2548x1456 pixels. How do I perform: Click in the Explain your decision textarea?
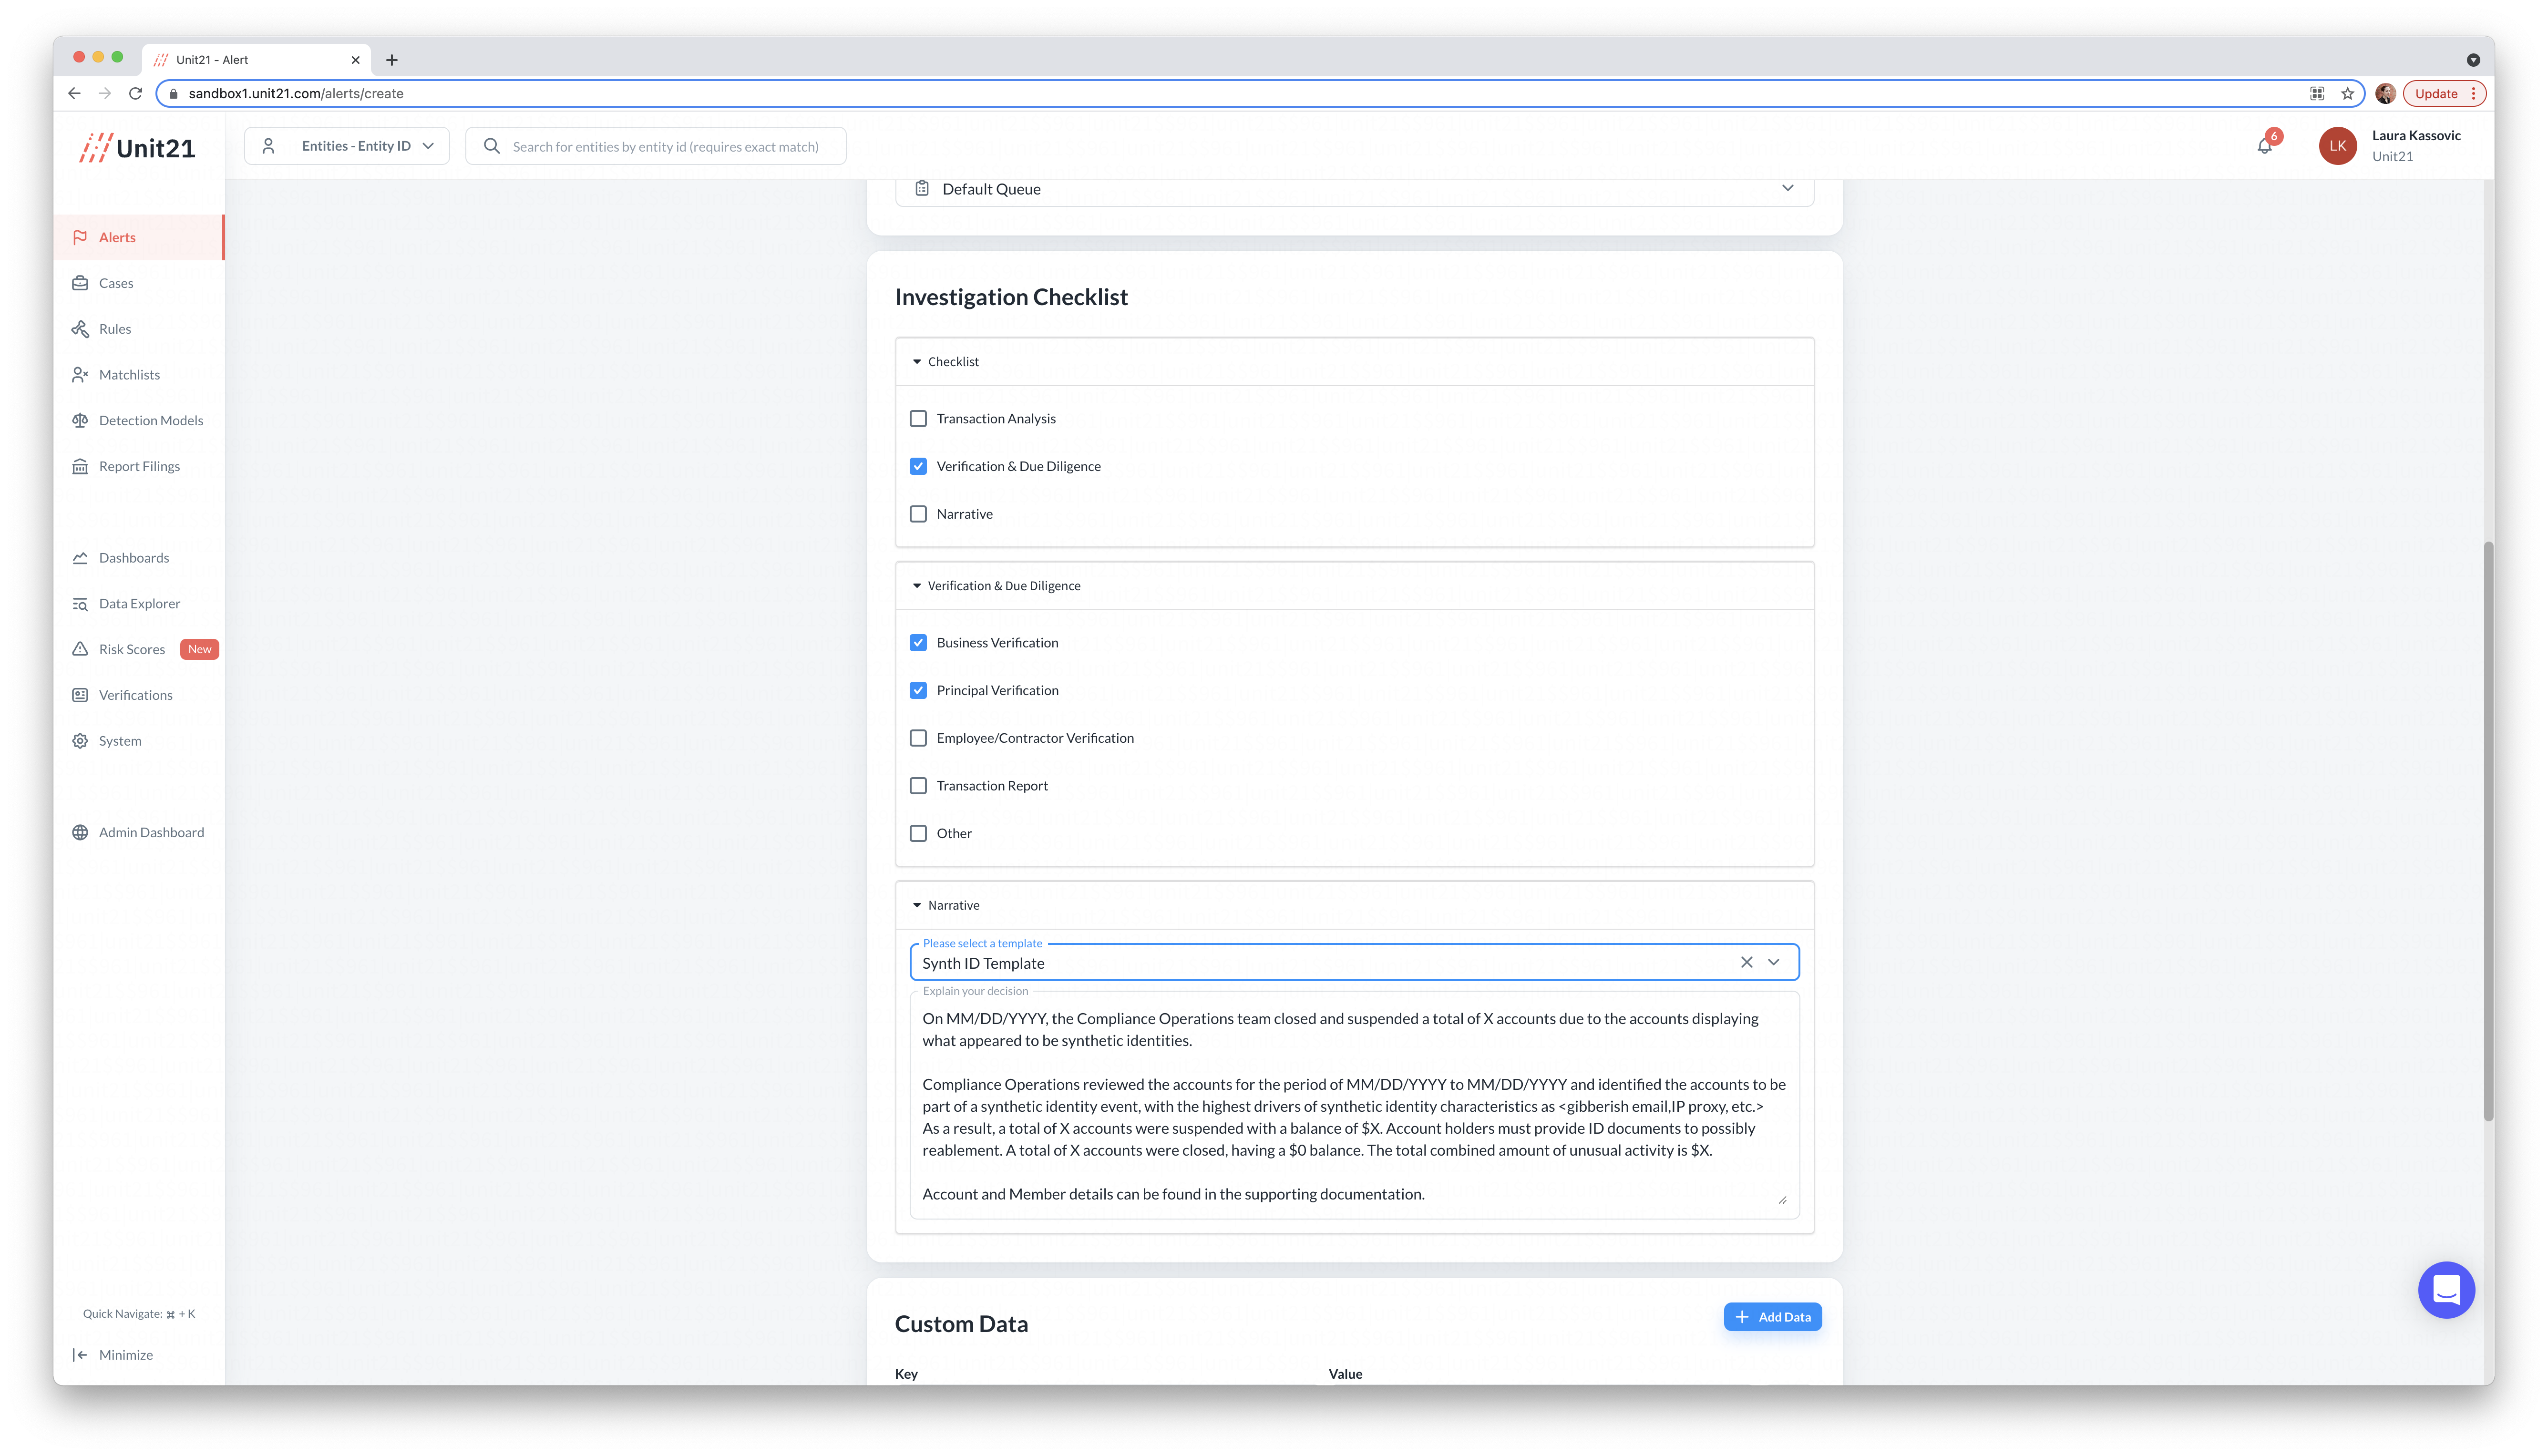pos(1354,1106)
